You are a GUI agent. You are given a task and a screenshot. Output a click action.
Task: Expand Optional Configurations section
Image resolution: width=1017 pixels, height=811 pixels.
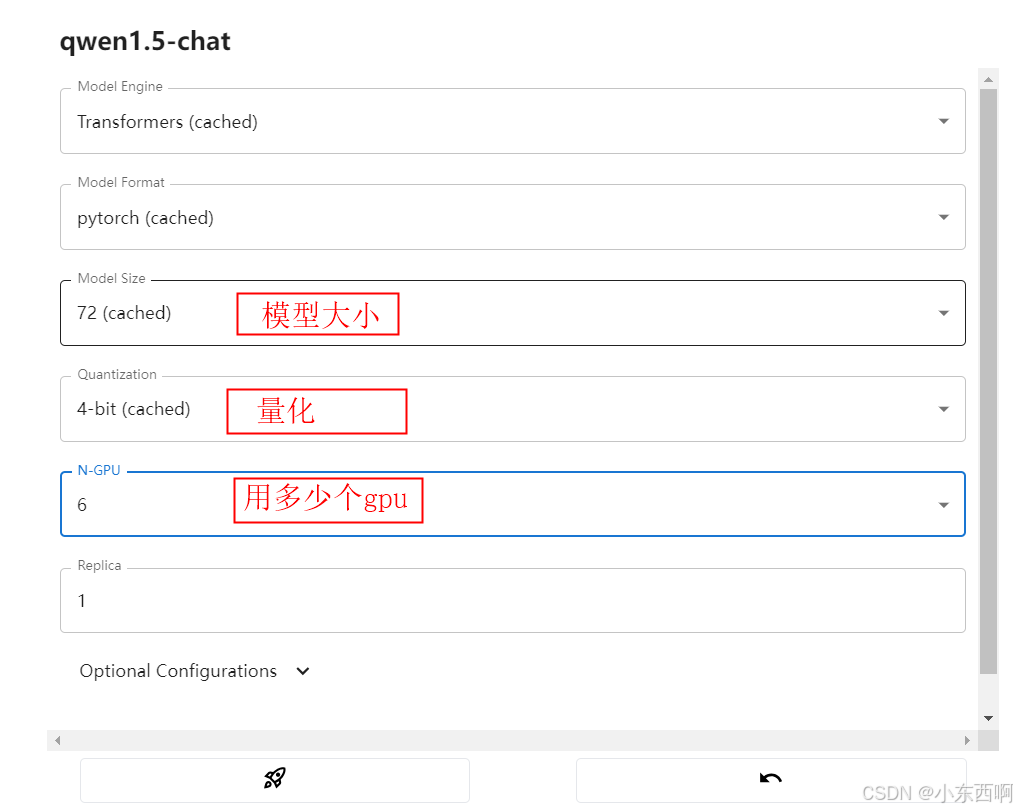[195, 671]
